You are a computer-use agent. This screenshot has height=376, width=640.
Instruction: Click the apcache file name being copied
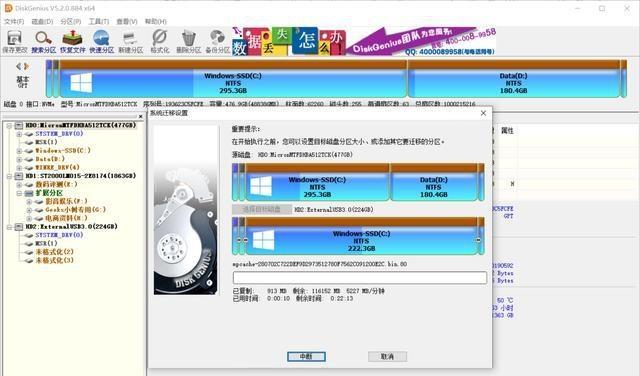(320, 264)
